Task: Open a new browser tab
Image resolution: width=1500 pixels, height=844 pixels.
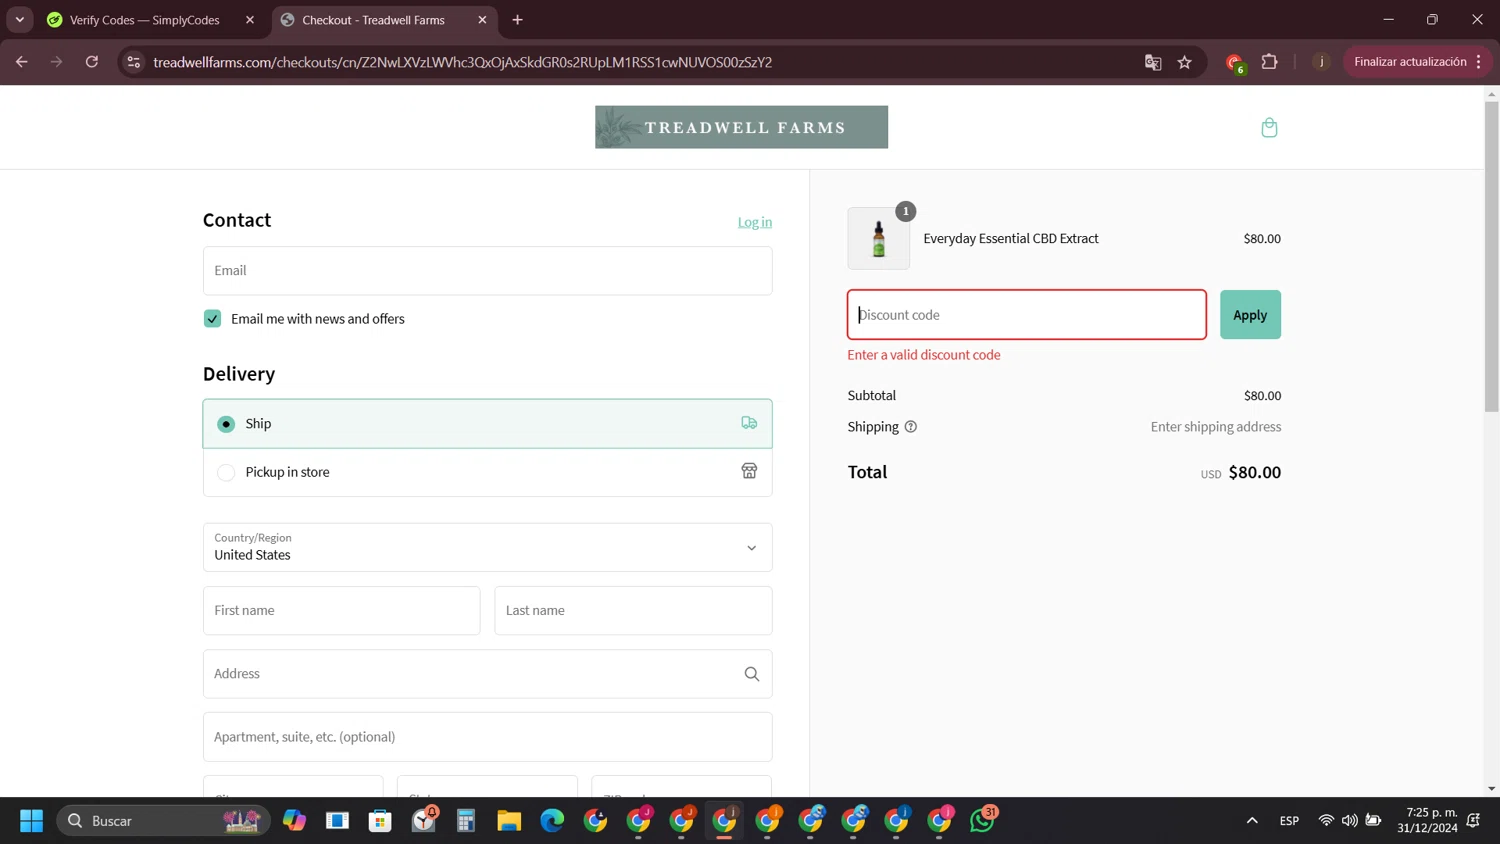Action: click(x=517, y=20)
